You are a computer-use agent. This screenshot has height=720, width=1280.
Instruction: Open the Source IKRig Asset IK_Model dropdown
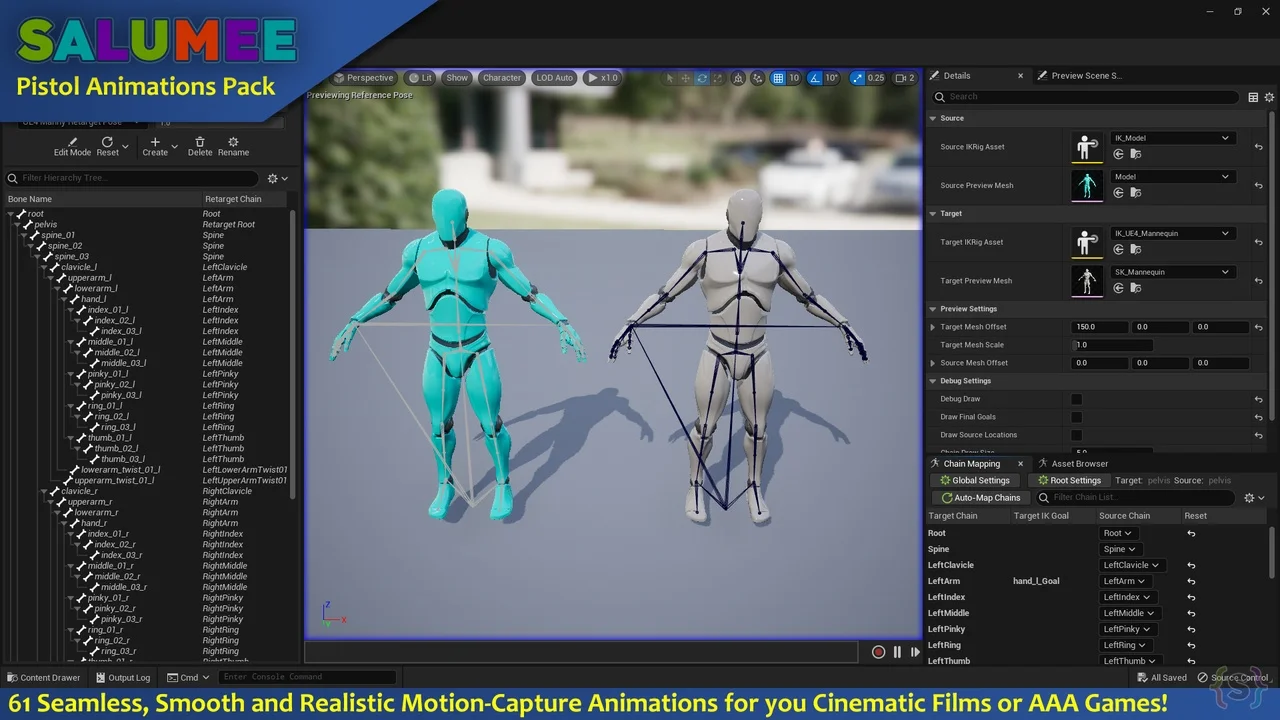(x=1171, y=138)
